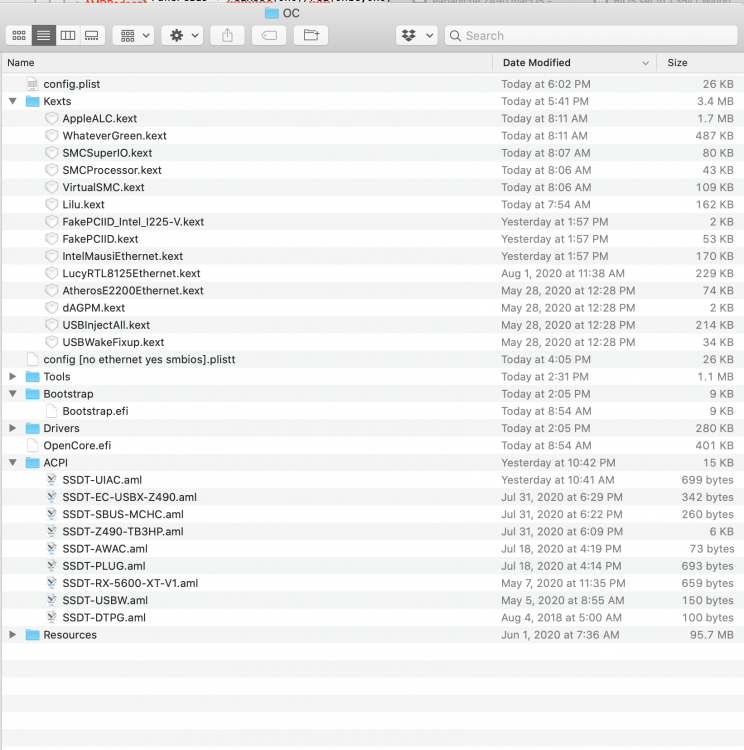Viewport: 744px width, 750px height.
Task: Select the USBInjectAll.kext icon
Action: [52, 325]
